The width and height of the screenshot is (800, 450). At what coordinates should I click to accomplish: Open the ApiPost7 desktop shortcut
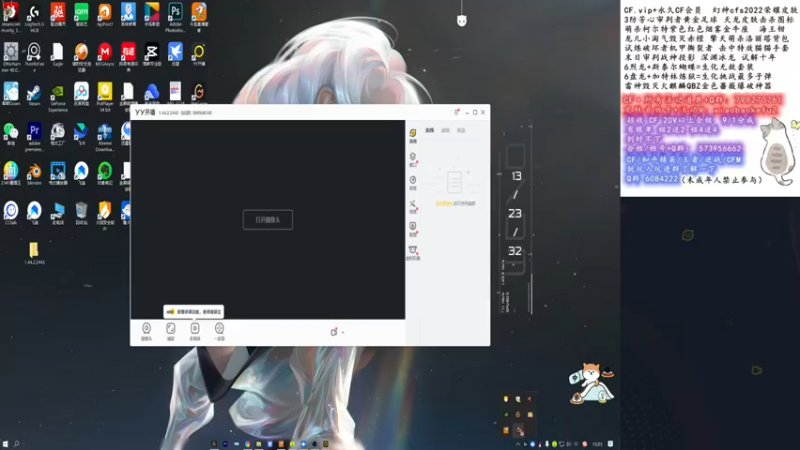pyautogui.click(x=105, y=14)
